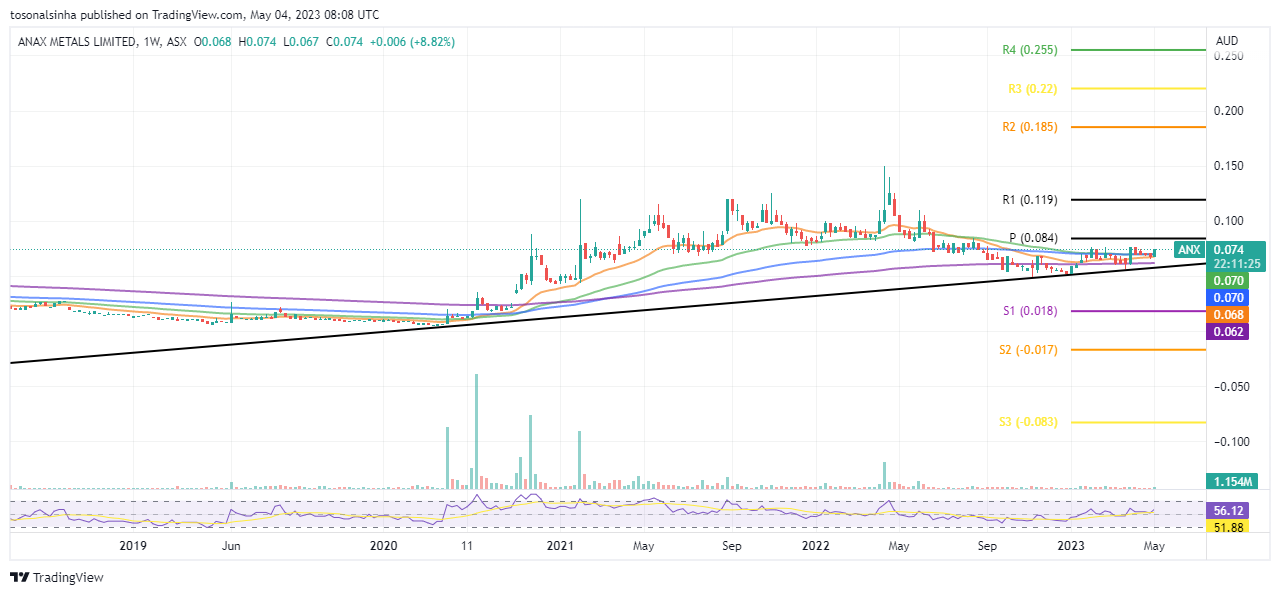This screenshot has width=1280, height=595.
Task: Open the AUD currency selector on price axis
Action: coord(1226,41)
